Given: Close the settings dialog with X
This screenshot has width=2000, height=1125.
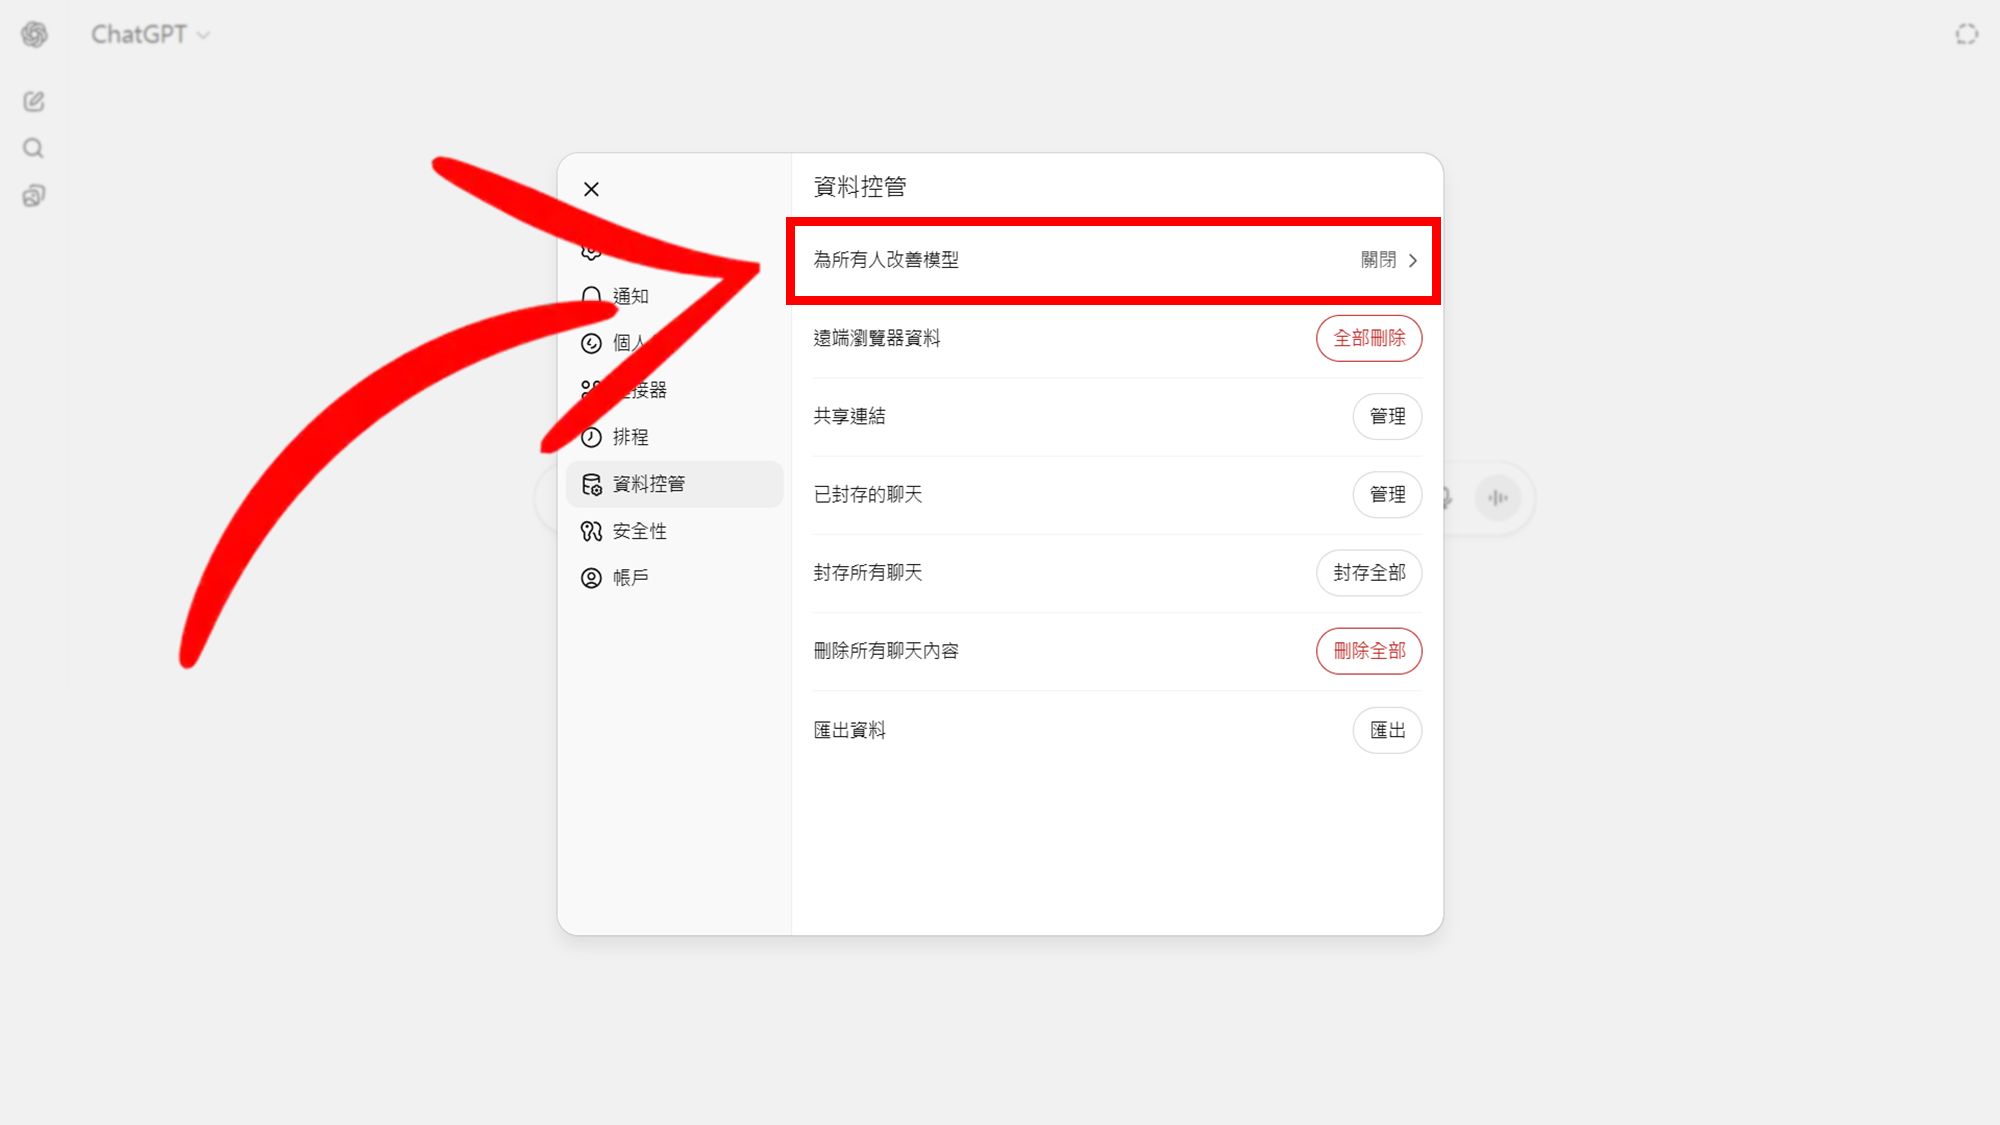Looking at the screenshot, I should [x=591, y=189].
